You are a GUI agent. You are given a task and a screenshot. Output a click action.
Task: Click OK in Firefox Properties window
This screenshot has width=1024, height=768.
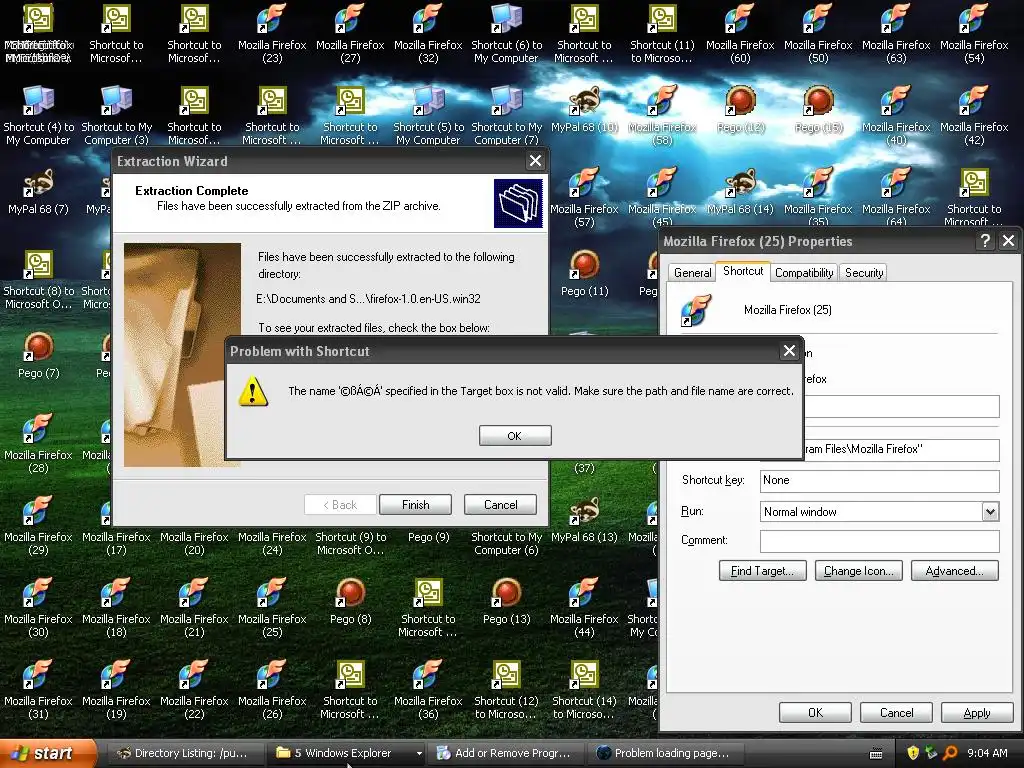coord(815,712)
